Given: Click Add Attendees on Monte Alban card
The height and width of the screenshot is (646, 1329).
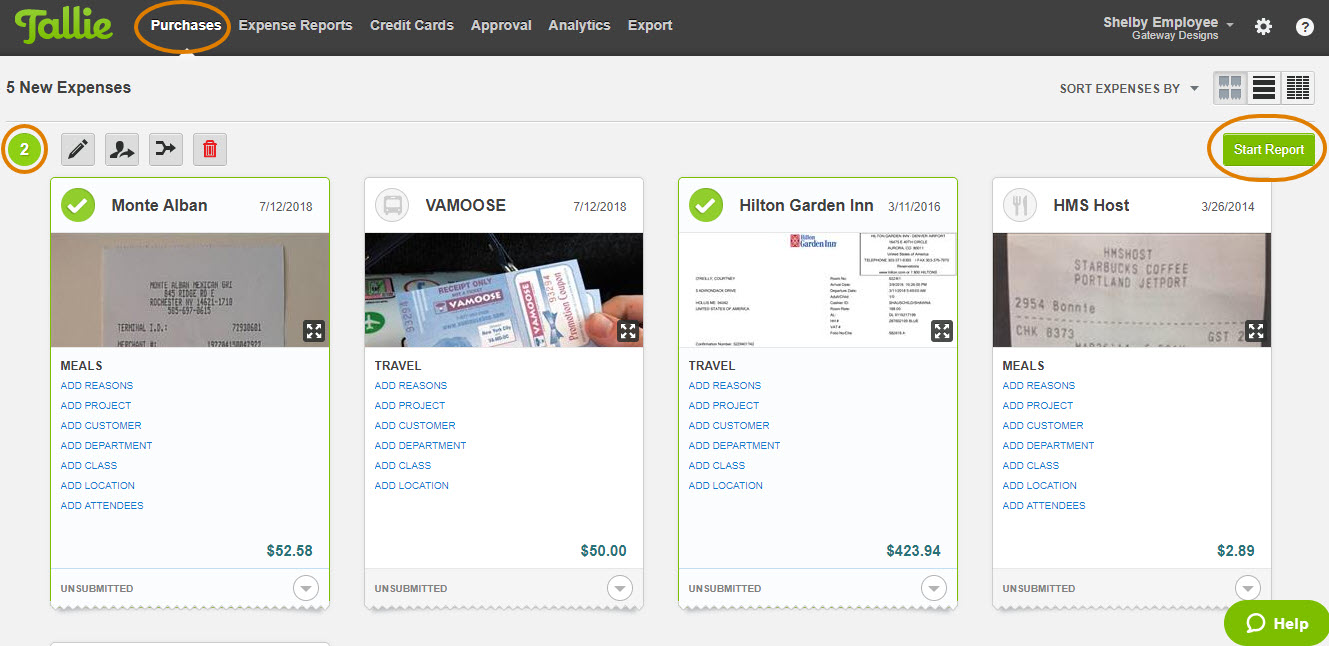Looking at the screenshot, I should (x=102, y=506).
